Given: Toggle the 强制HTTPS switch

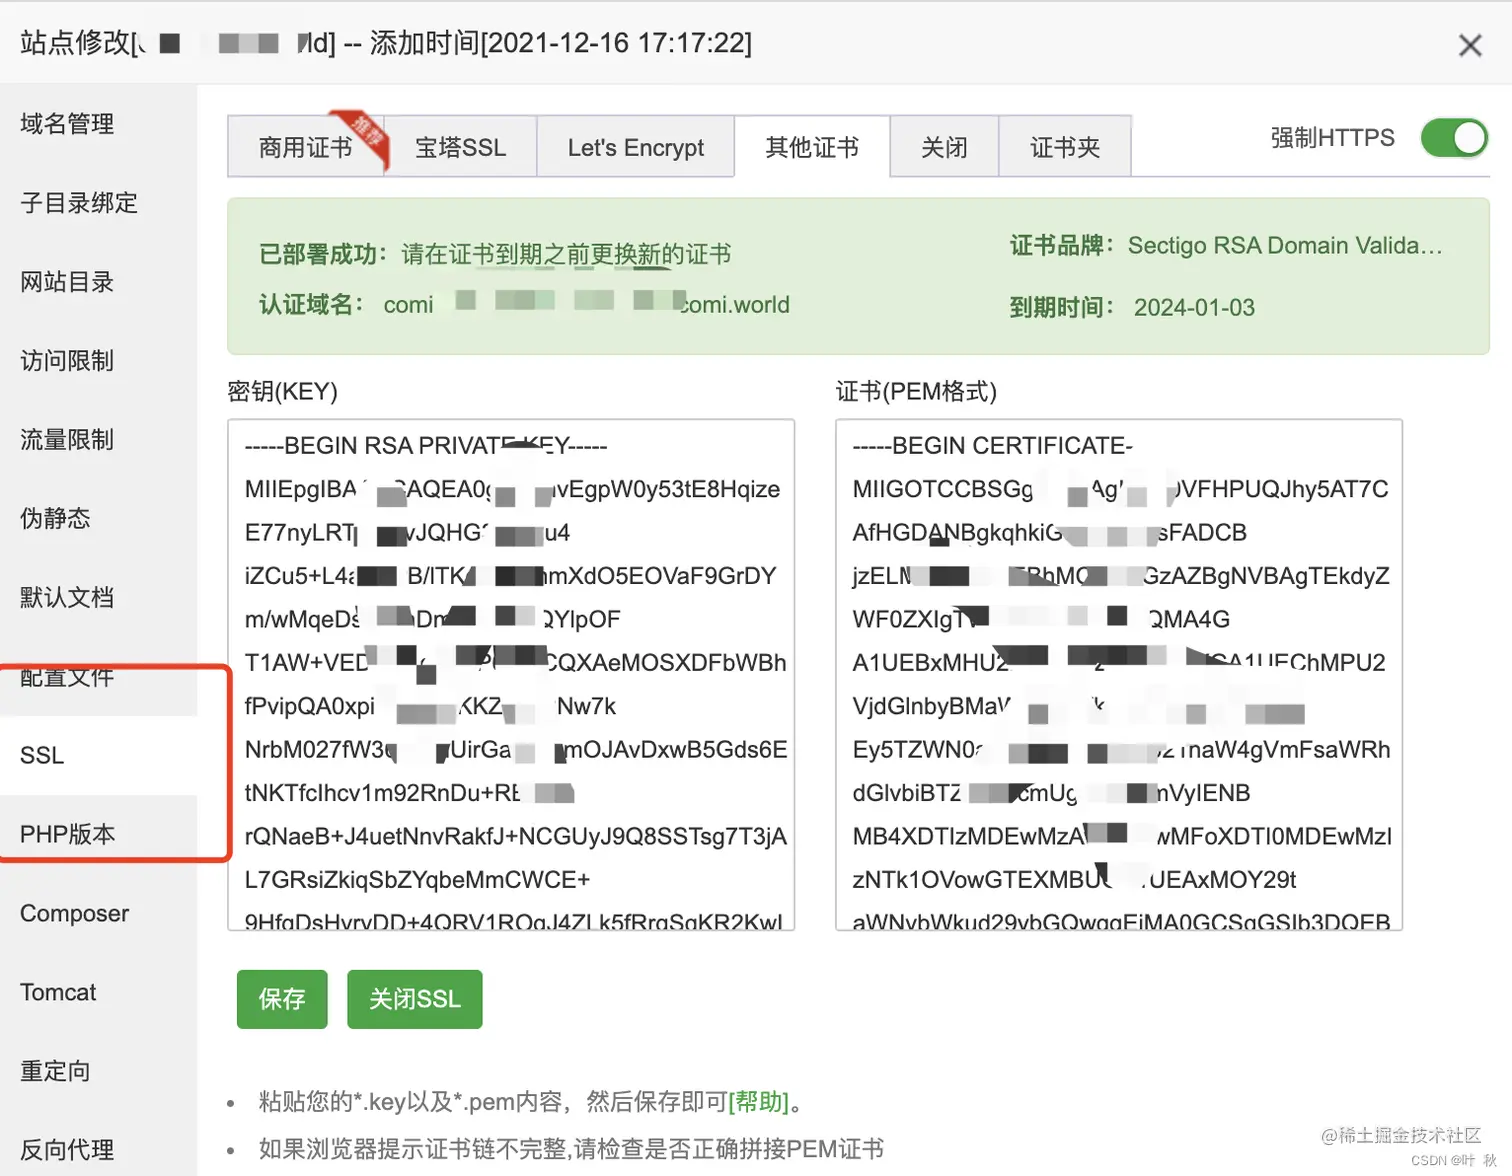Looking at the screenshot, I should 1454,138.
